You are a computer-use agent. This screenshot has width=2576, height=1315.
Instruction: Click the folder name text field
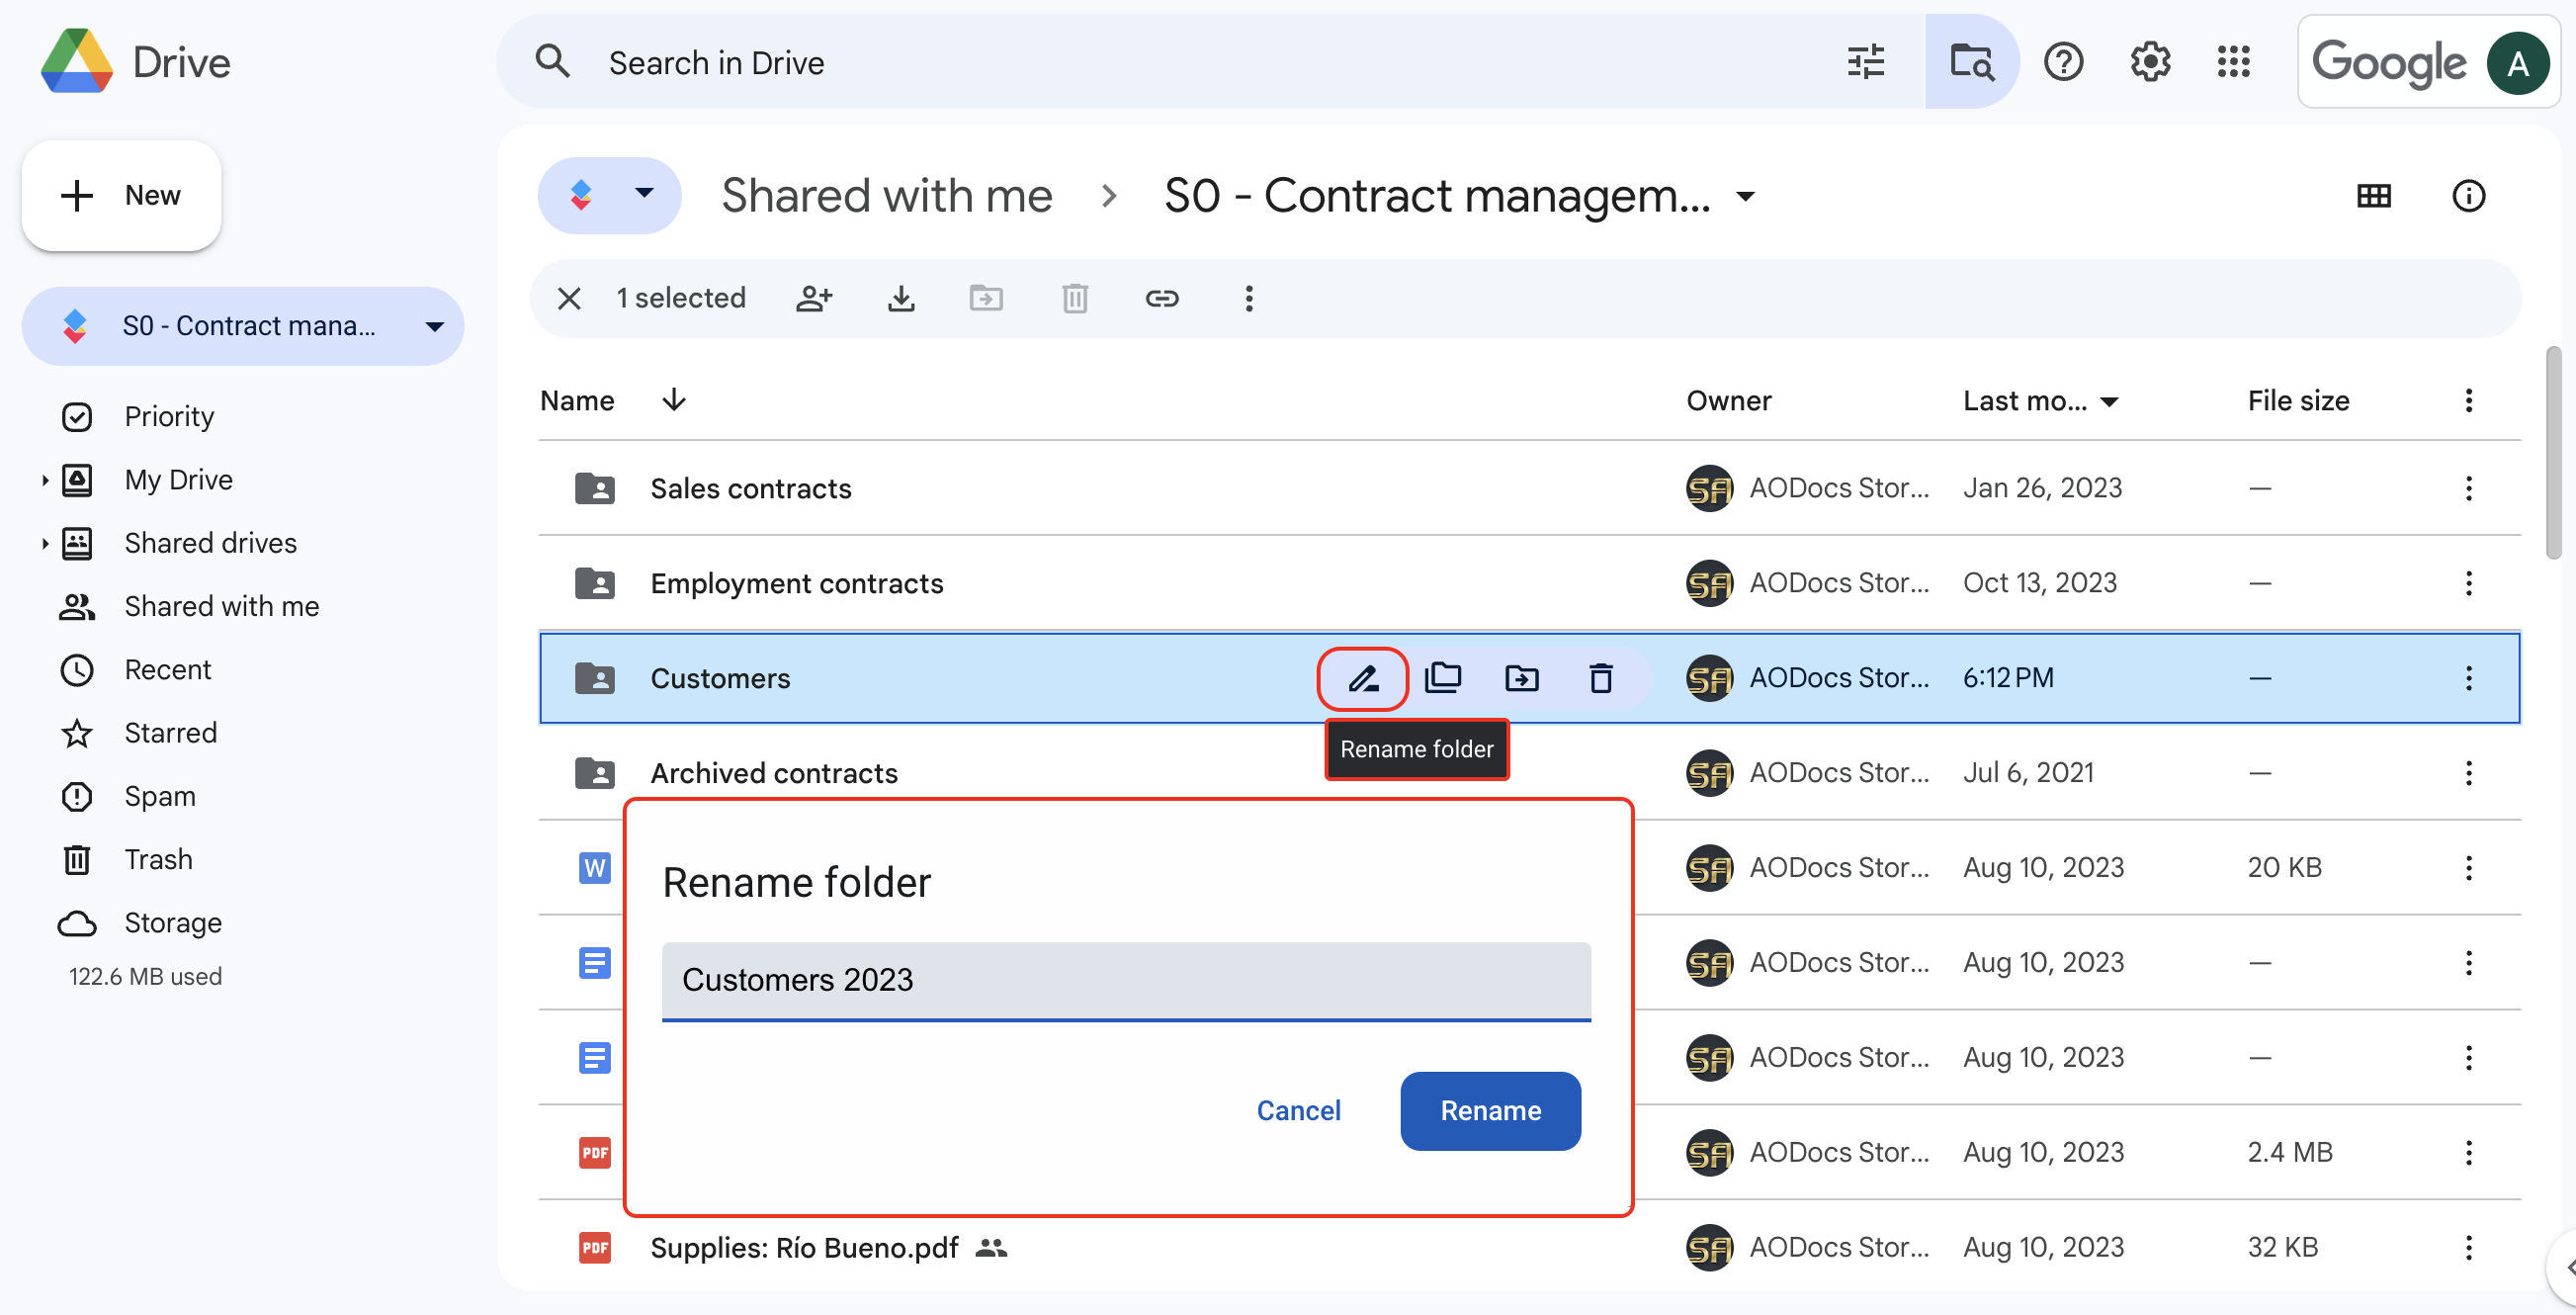(1126, 980)
